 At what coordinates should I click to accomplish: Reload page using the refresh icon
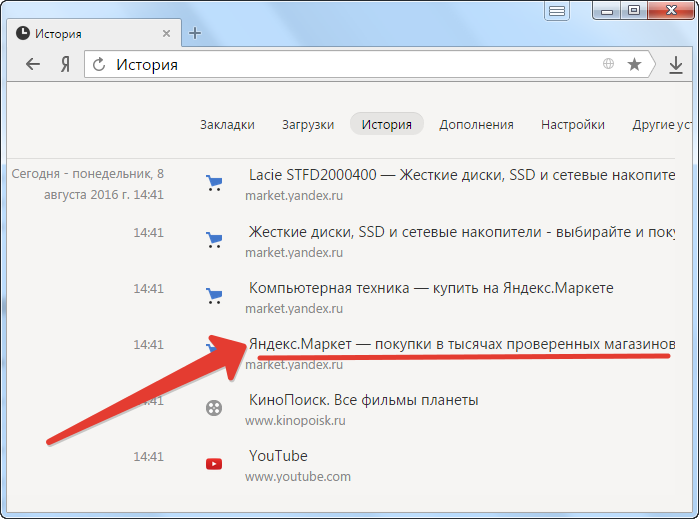(99, 65)
